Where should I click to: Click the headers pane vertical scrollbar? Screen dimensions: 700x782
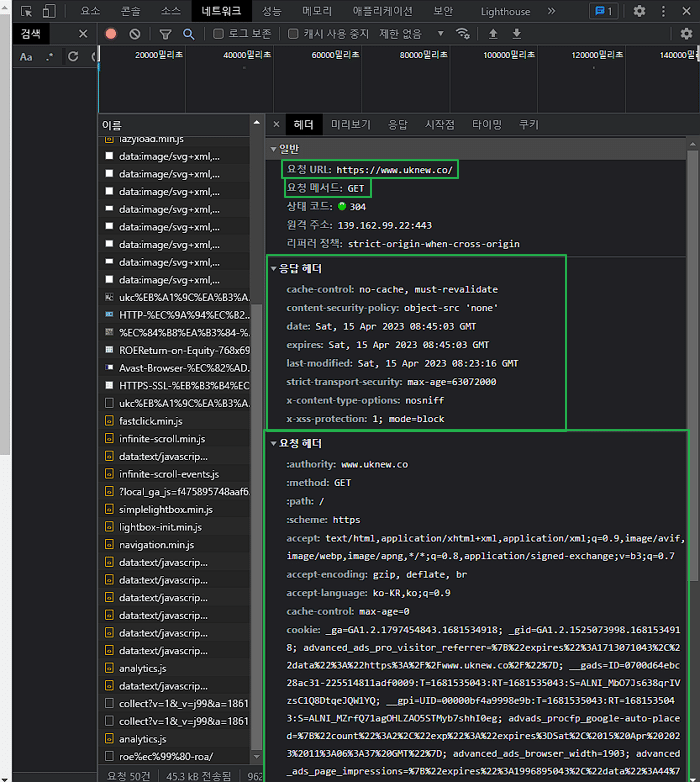pos(693,364)
